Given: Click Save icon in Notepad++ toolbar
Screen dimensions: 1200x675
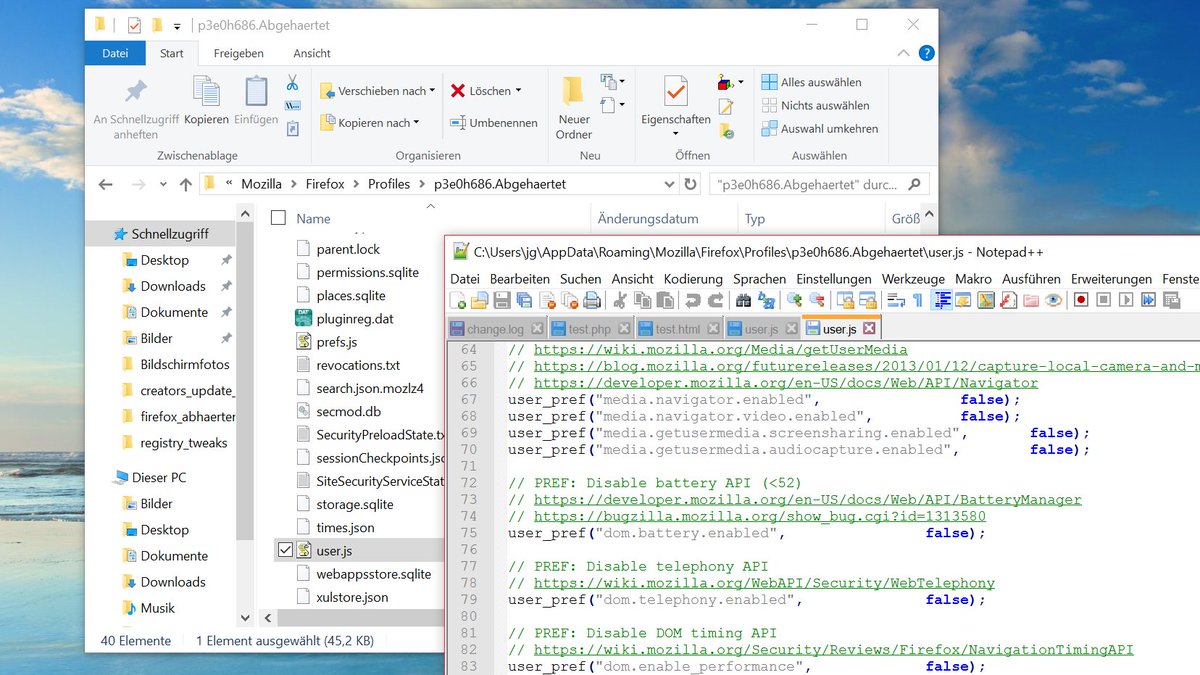Looking at the screenshot, I should pyautogui.click(x=502, y=300).
